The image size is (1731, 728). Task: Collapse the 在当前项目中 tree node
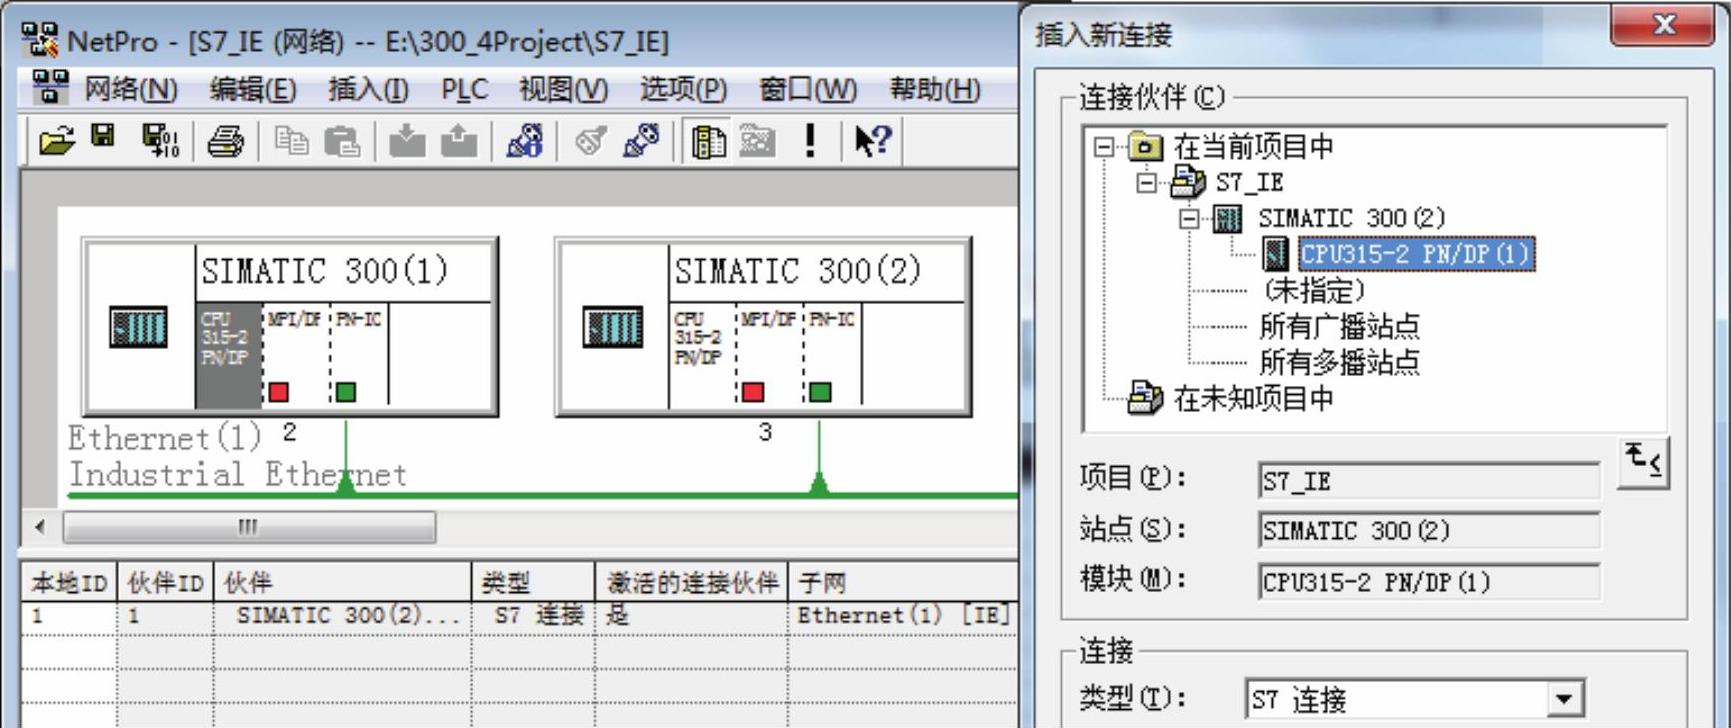click(x=1104, y=147)
